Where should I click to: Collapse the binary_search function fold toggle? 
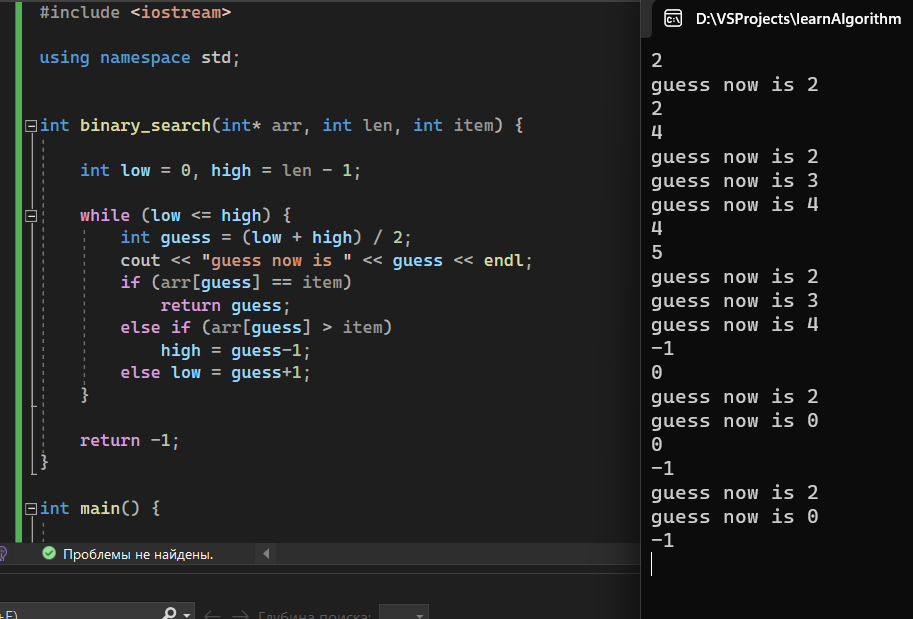point(31,126)
